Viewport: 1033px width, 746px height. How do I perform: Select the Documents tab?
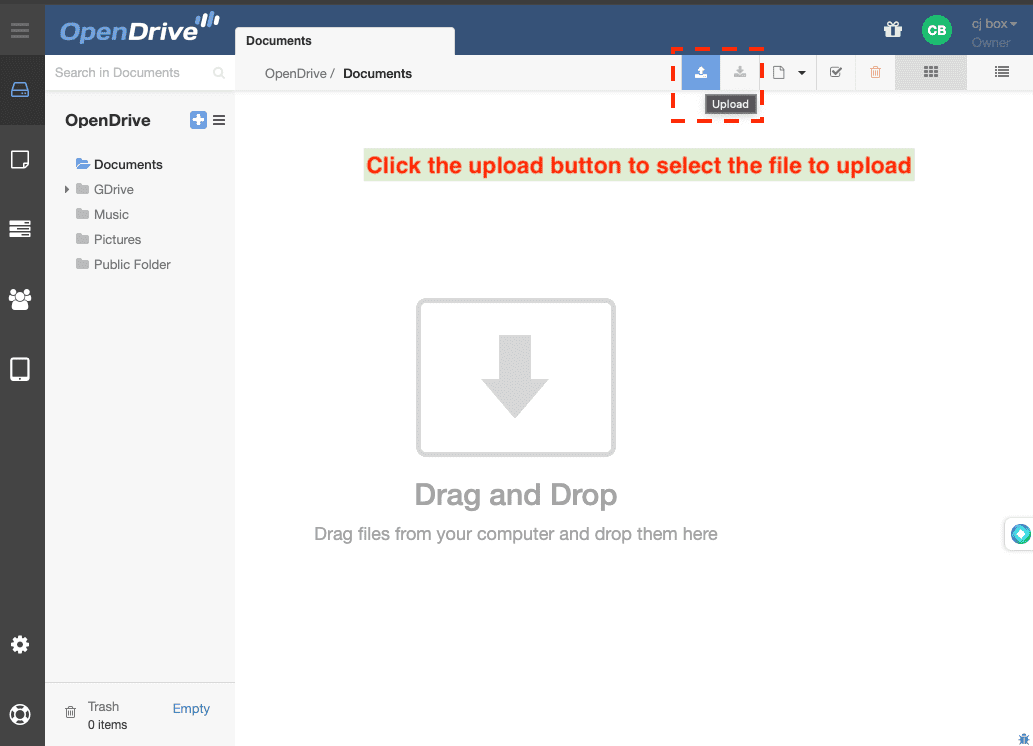click(345, 41)
